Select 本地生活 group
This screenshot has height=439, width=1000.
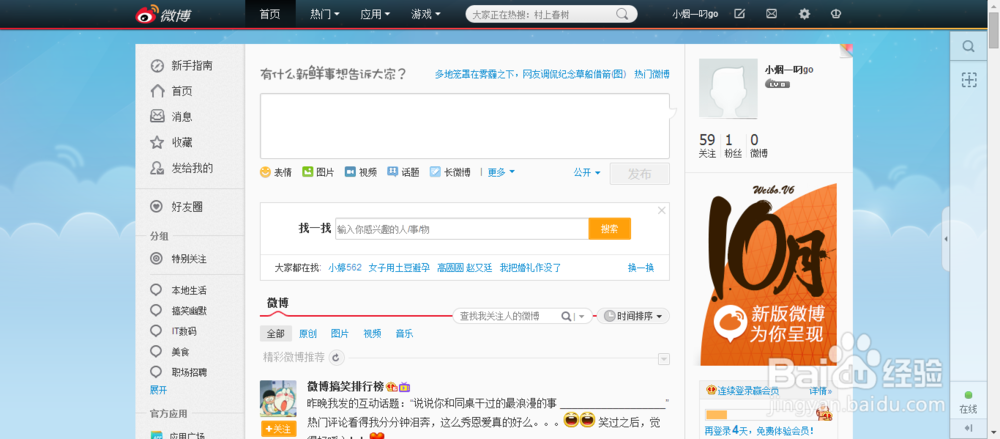[x=178, y=290]
